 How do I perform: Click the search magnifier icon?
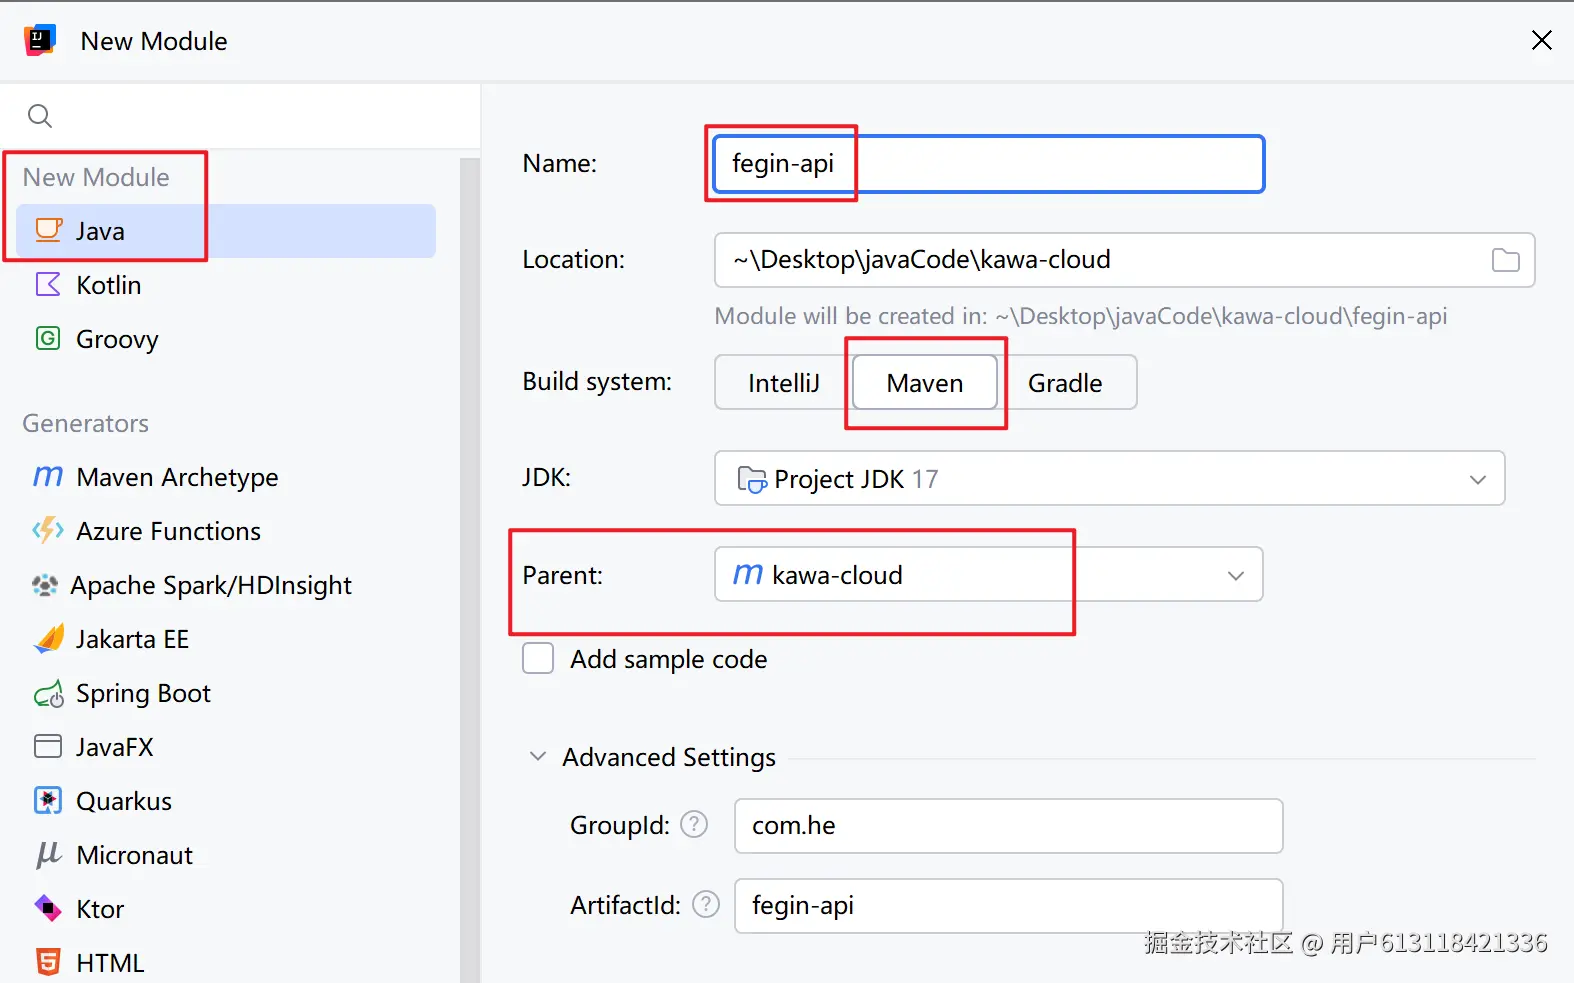click(x=40, y=116)
